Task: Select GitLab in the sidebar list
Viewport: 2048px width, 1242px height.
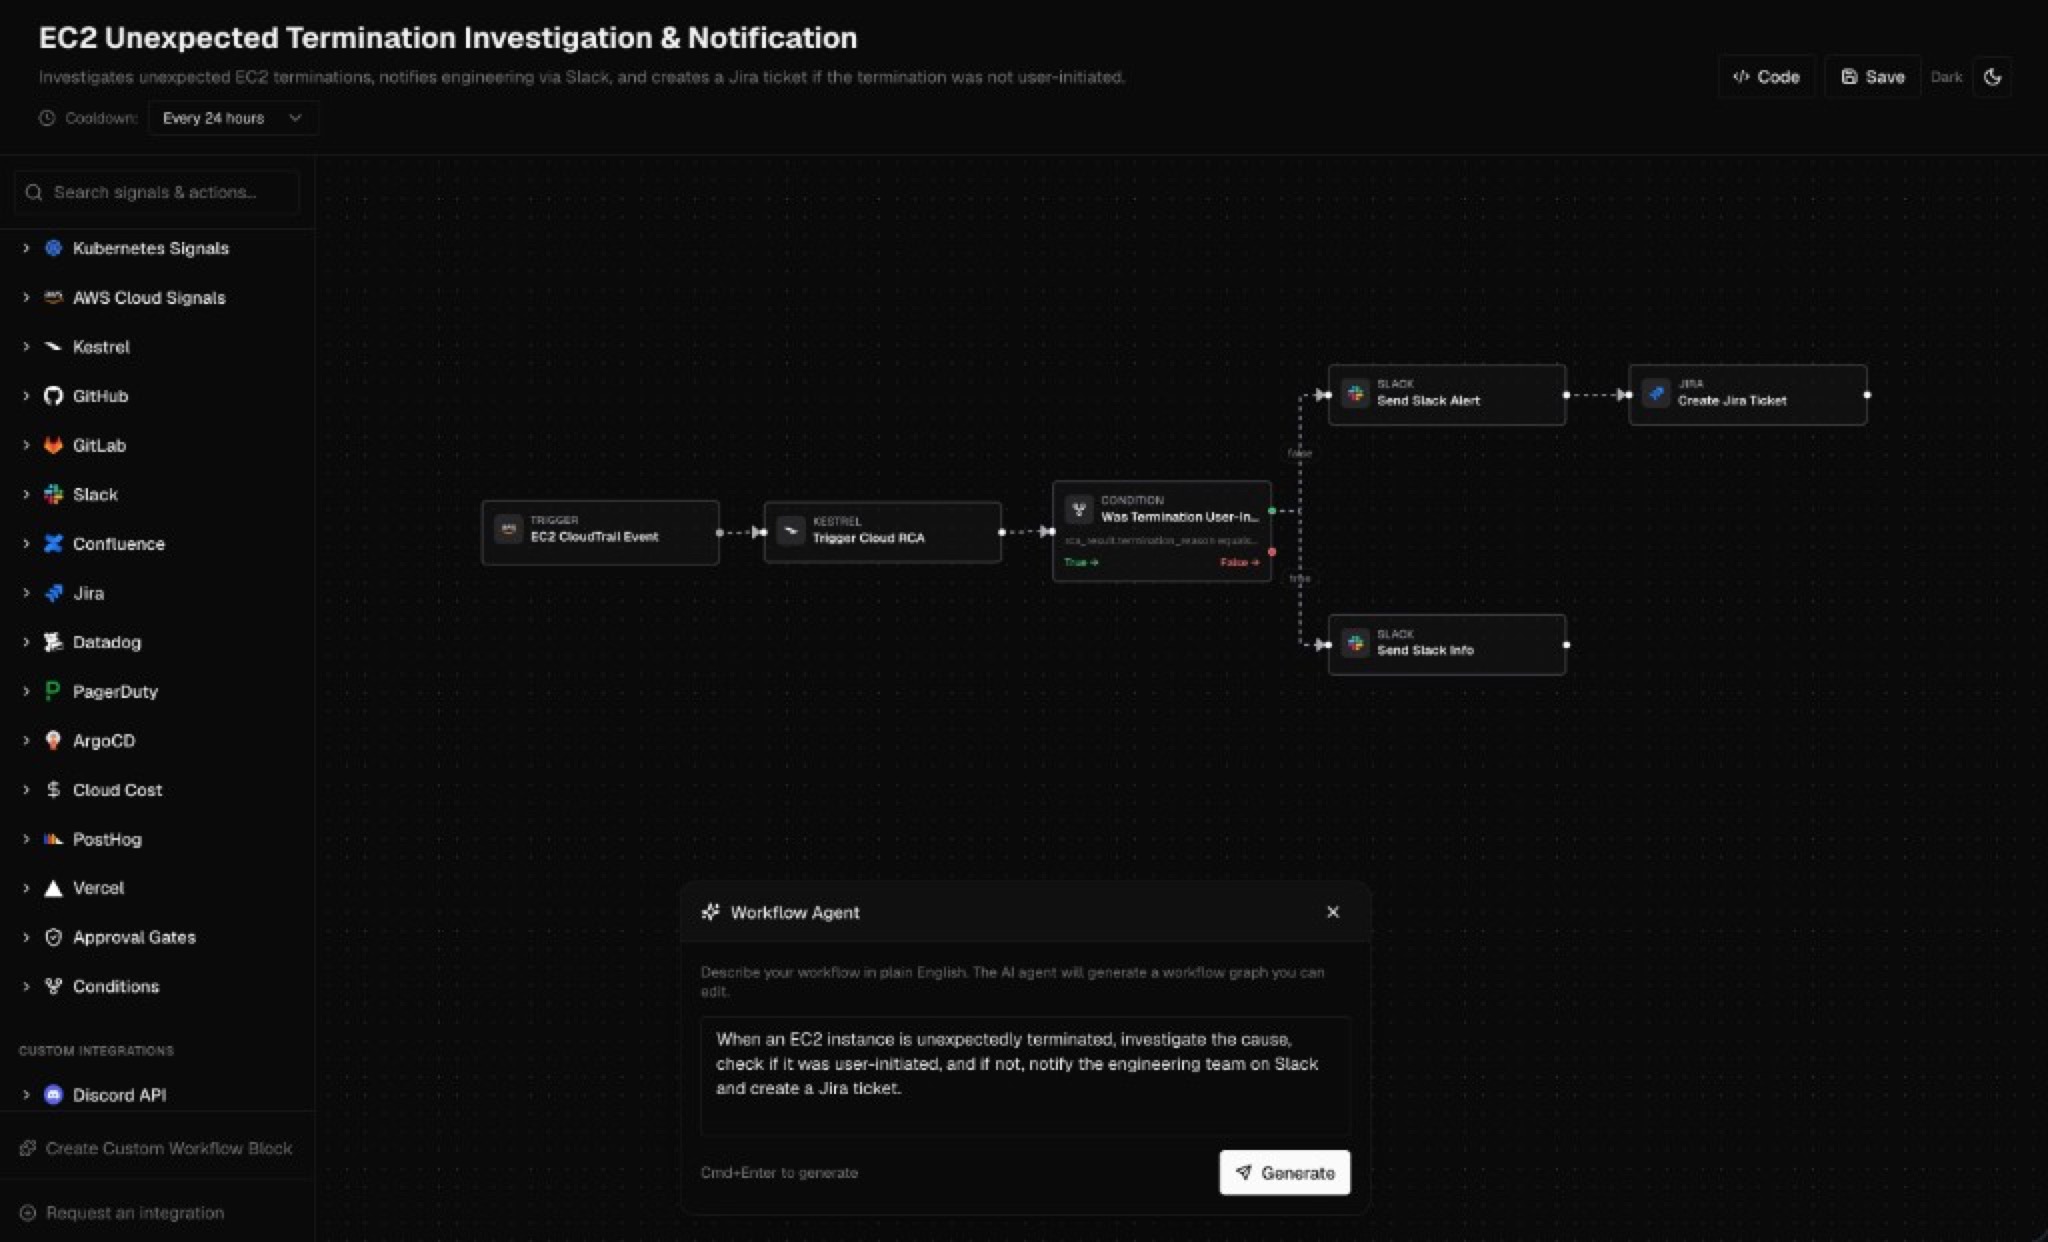Action: click(x=99, y=445)
